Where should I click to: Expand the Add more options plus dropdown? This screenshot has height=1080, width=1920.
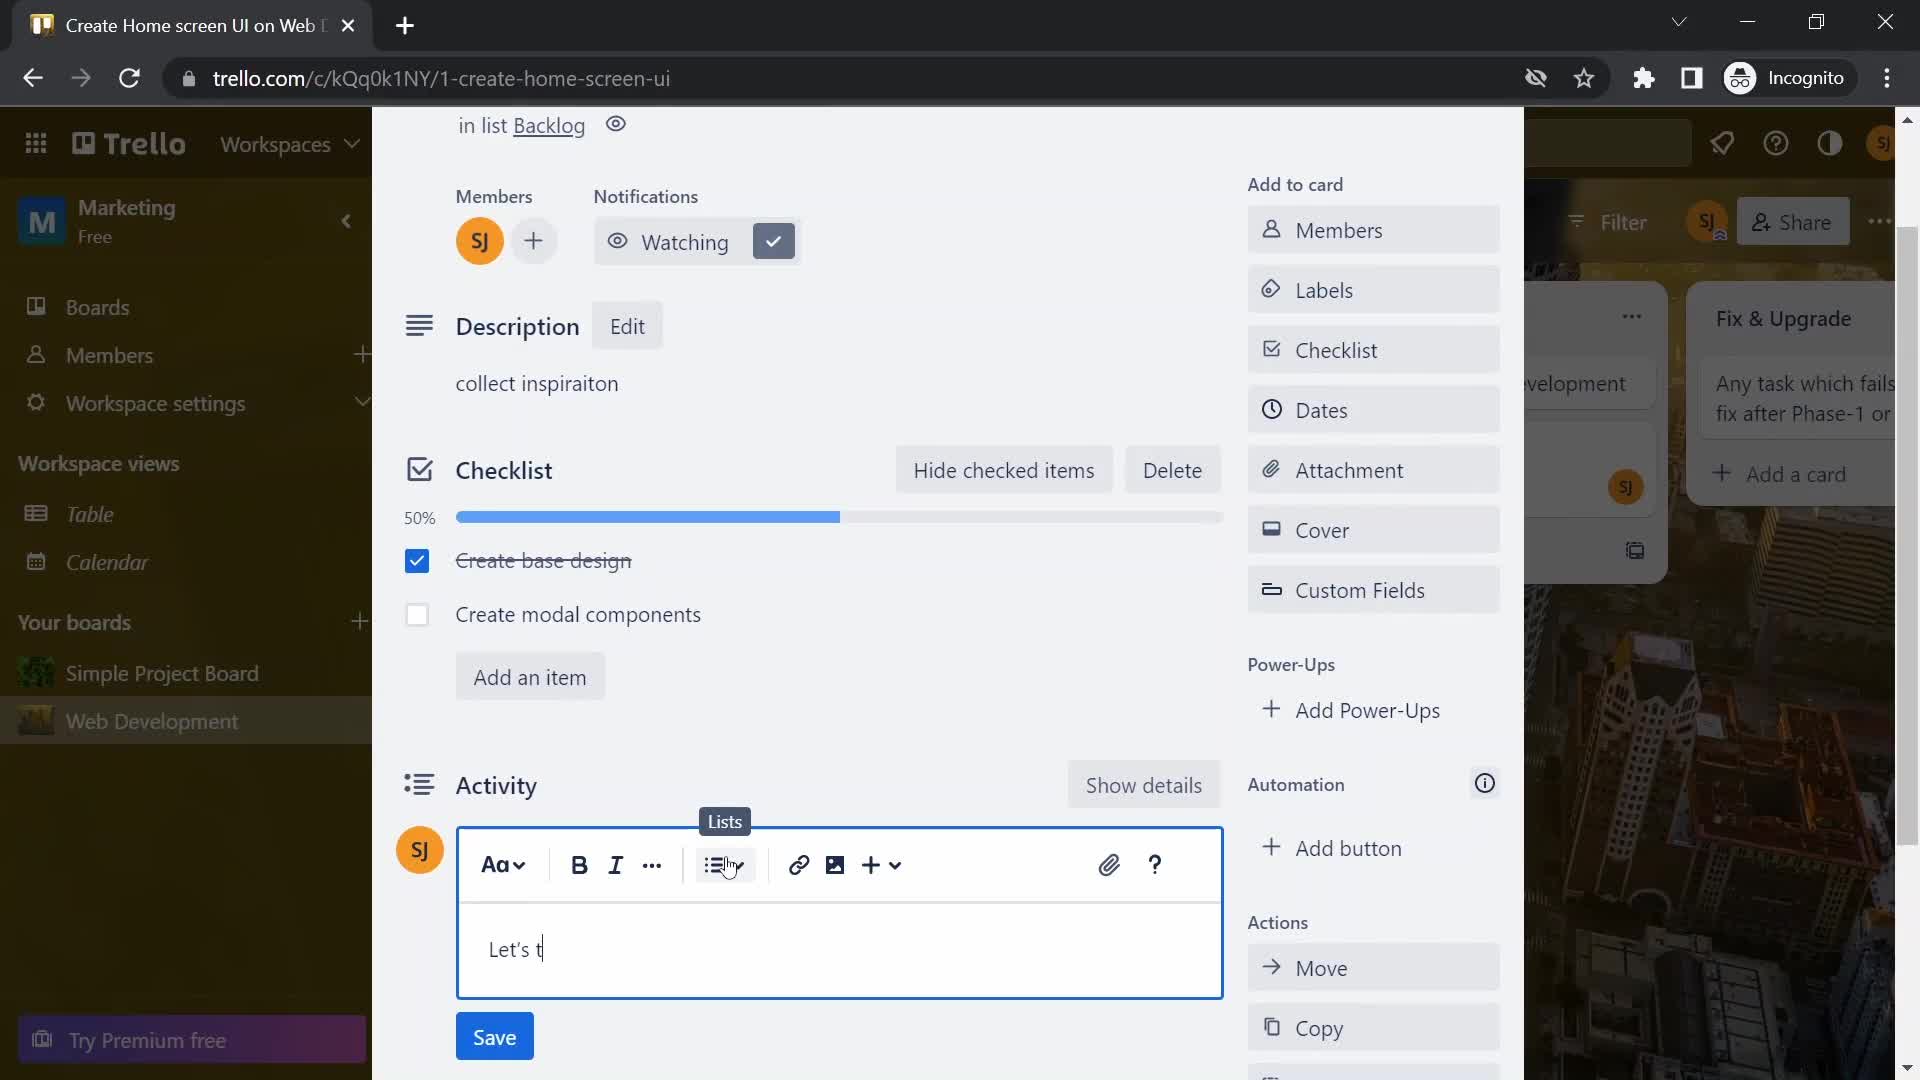[880, 864]
